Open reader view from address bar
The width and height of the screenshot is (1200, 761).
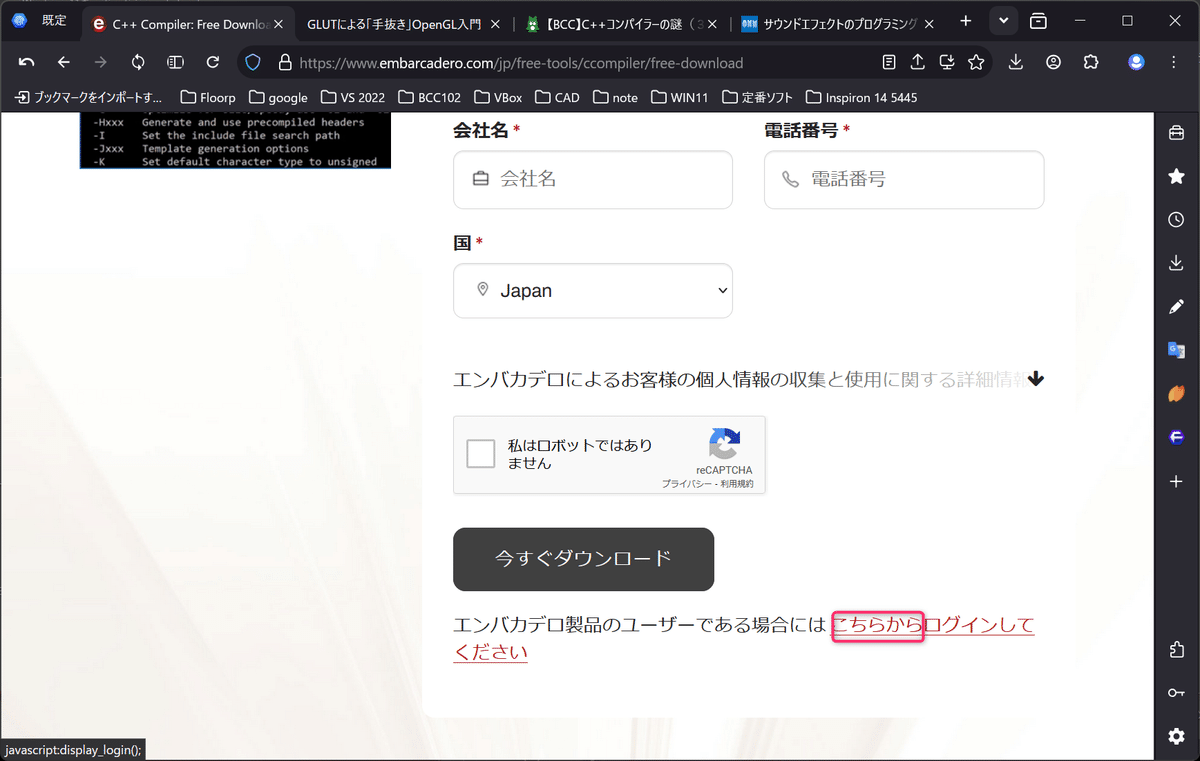coord(889,62)
